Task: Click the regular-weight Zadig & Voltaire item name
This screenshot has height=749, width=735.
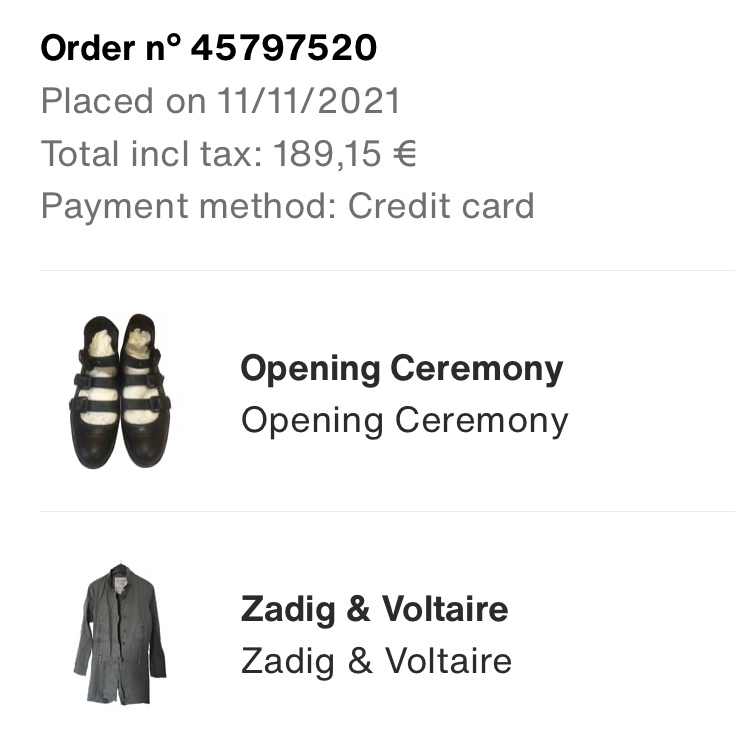Action: pos(376,661)
